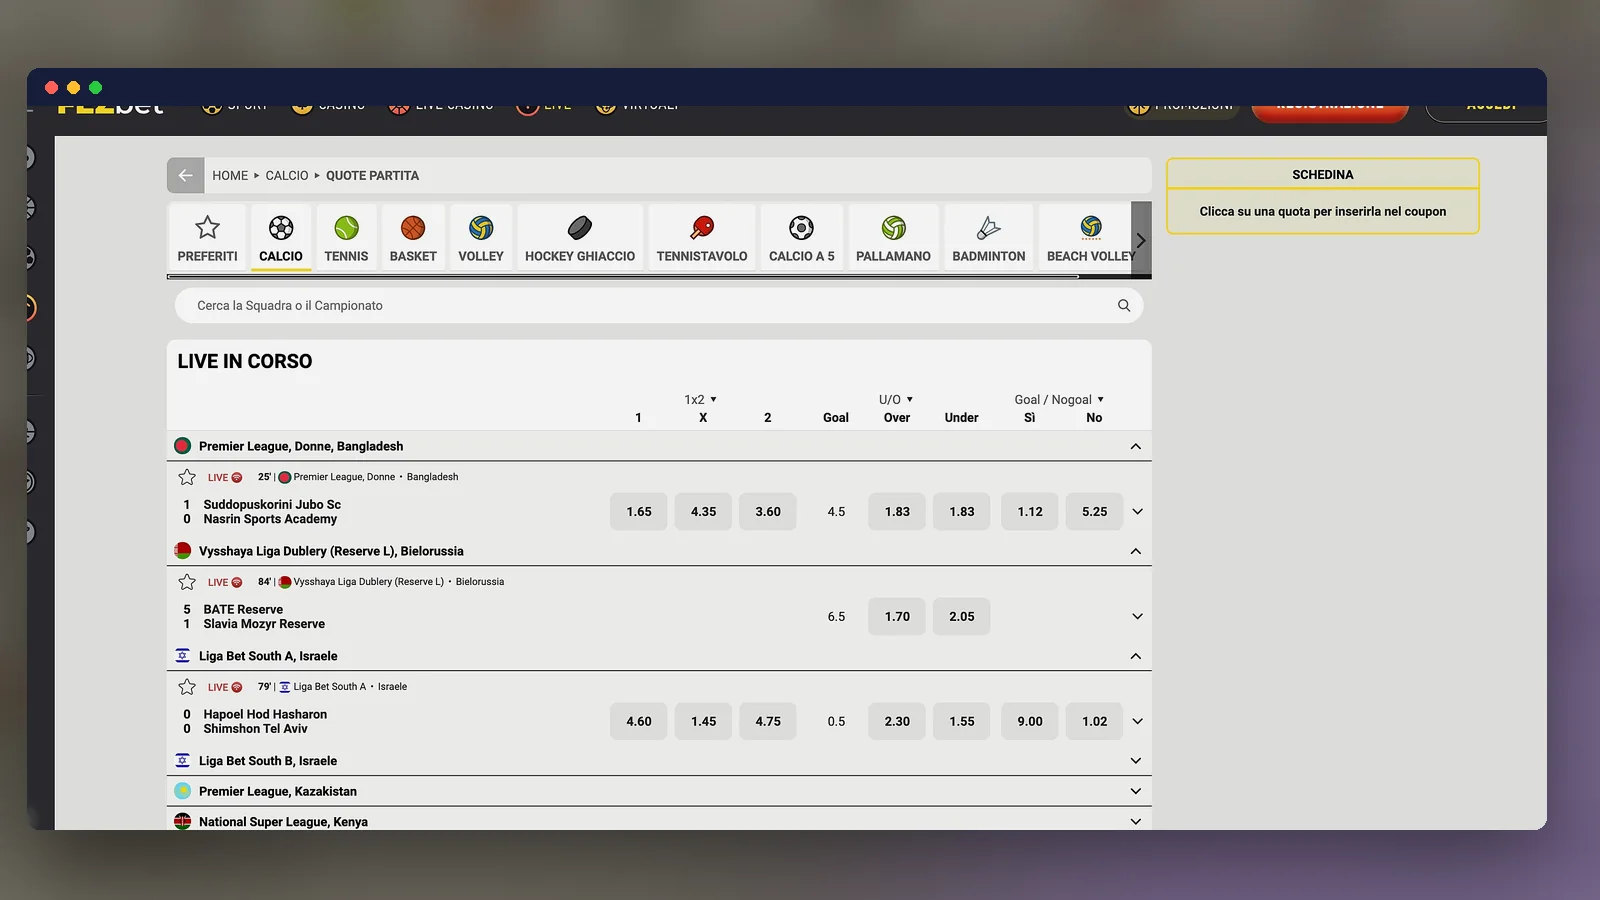This screenshot has width=1600, height=900.
Task: Open the Preferiti star sport tab
Action: pyautogui.click(x=207, y=238)
